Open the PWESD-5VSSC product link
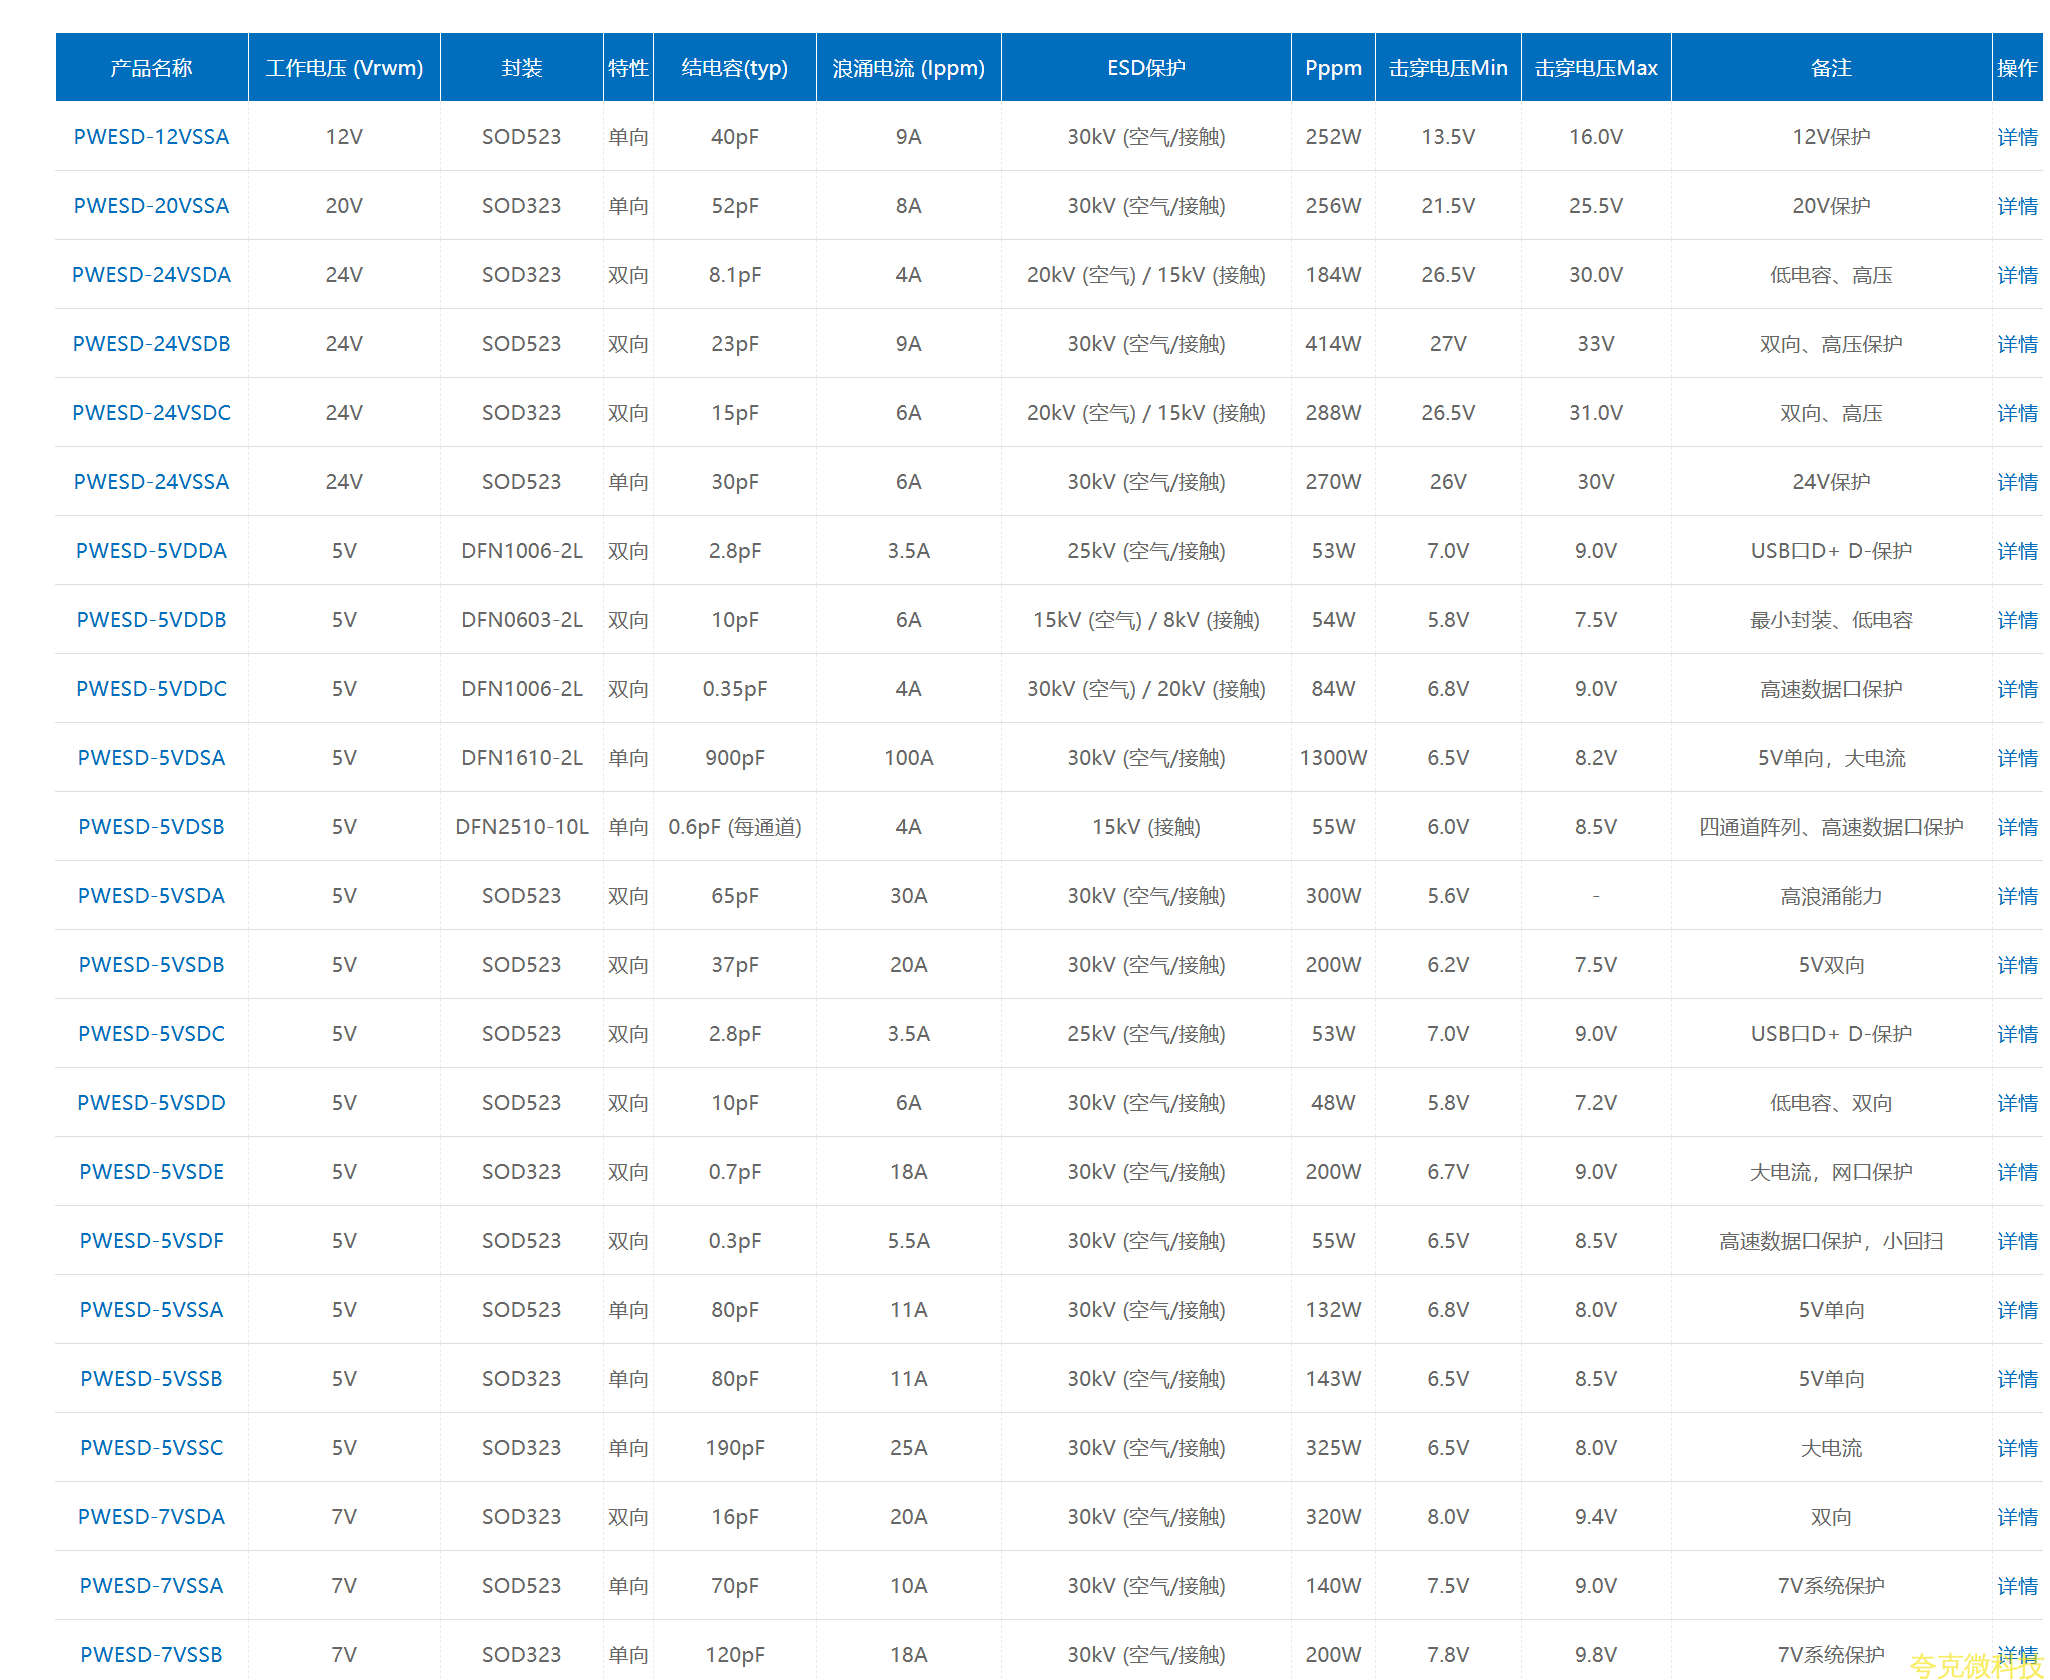The height and width of the screenshot is (1680, 2050). pyautogui.click(x=151, y=1448)
